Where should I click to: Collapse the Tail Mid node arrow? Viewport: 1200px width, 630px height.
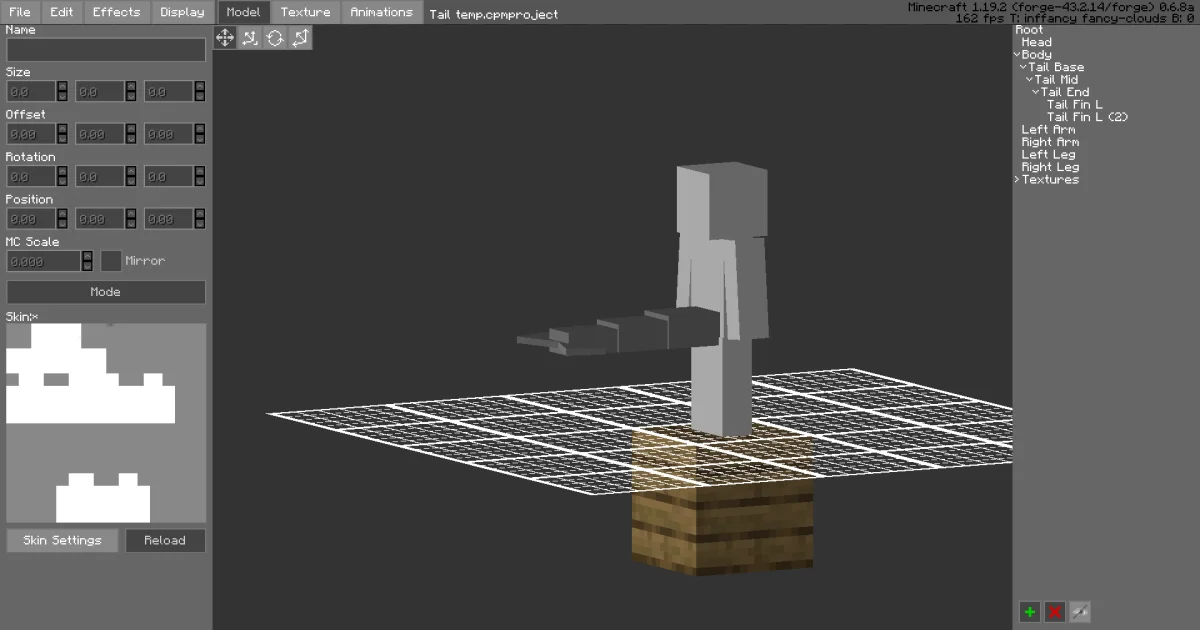coord(1030,80)
